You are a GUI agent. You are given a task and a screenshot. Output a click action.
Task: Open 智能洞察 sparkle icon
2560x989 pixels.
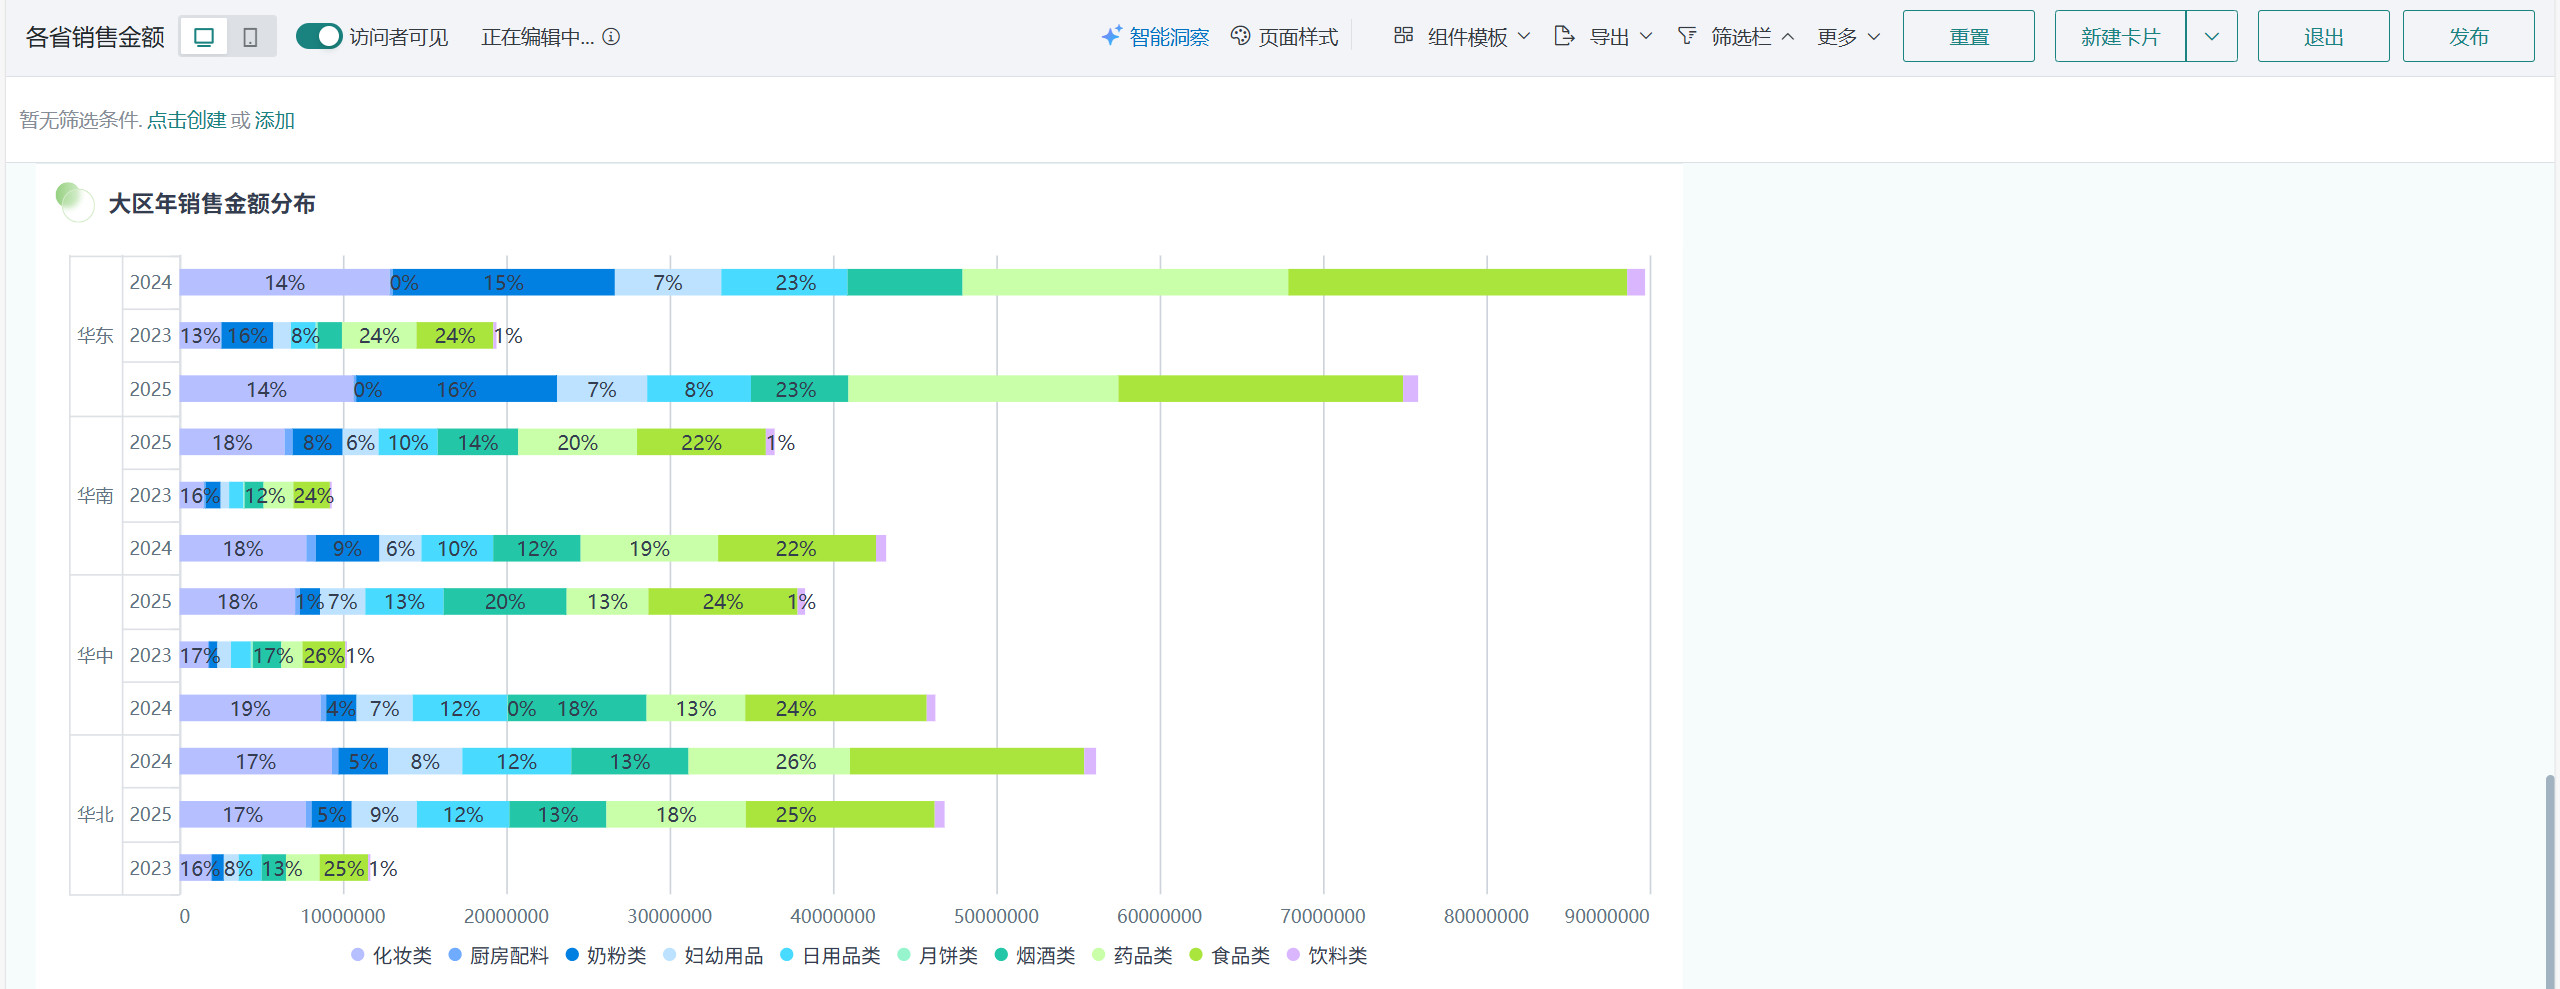pos(1111,36)
